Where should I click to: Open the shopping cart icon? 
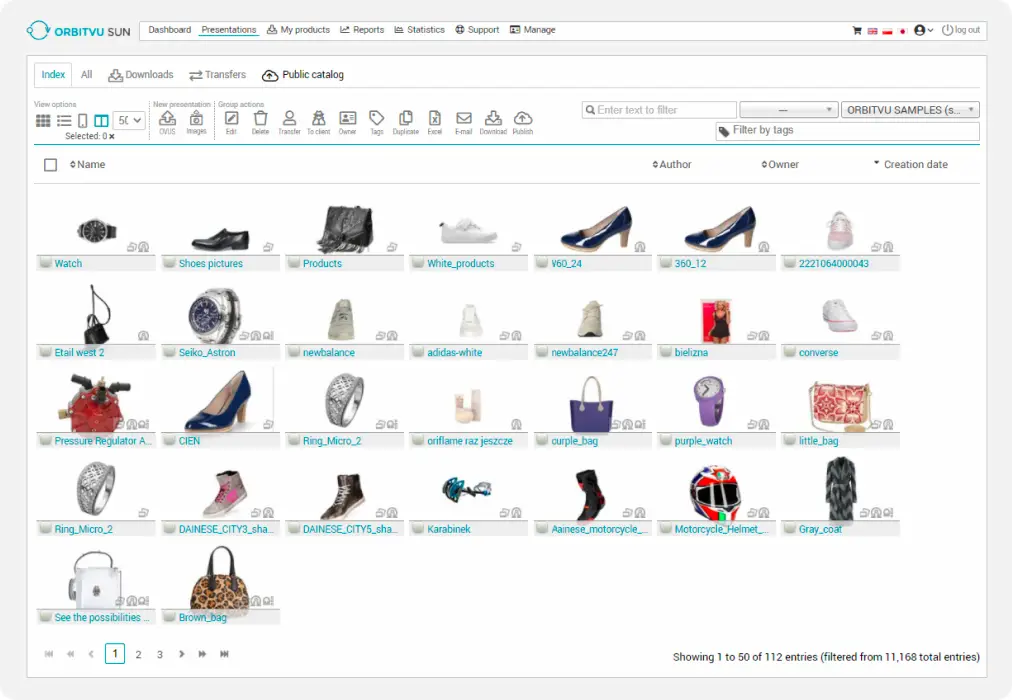(857, 30)
